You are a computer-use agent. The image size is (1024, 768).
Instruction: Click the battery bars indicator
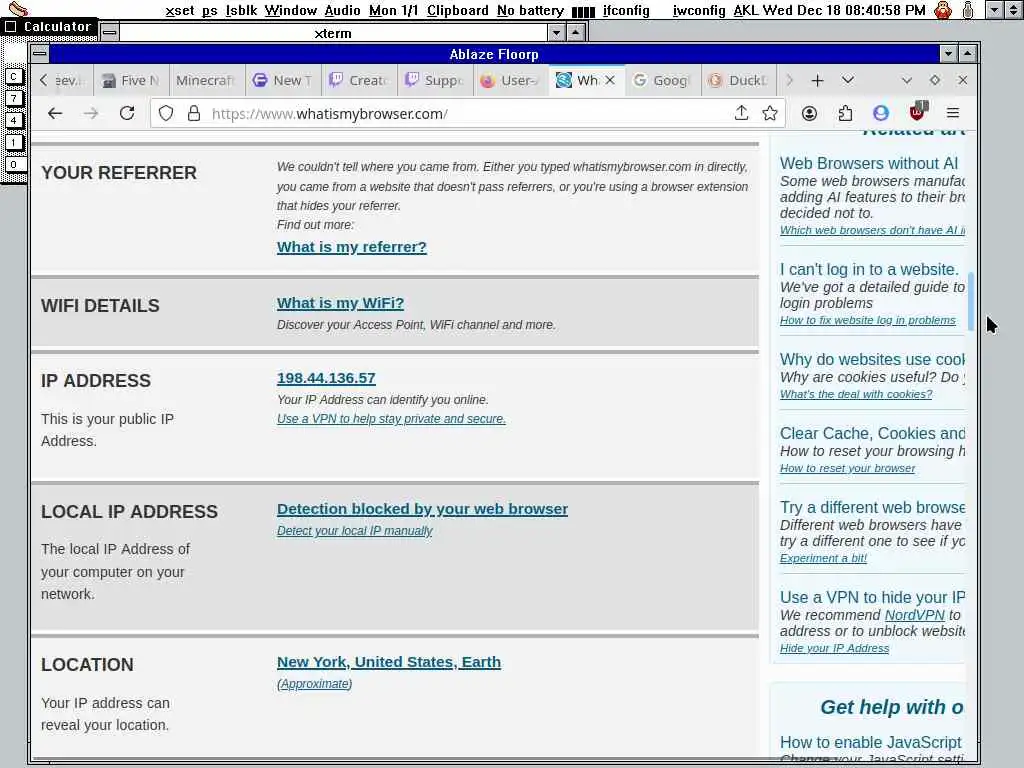[583, 11]
